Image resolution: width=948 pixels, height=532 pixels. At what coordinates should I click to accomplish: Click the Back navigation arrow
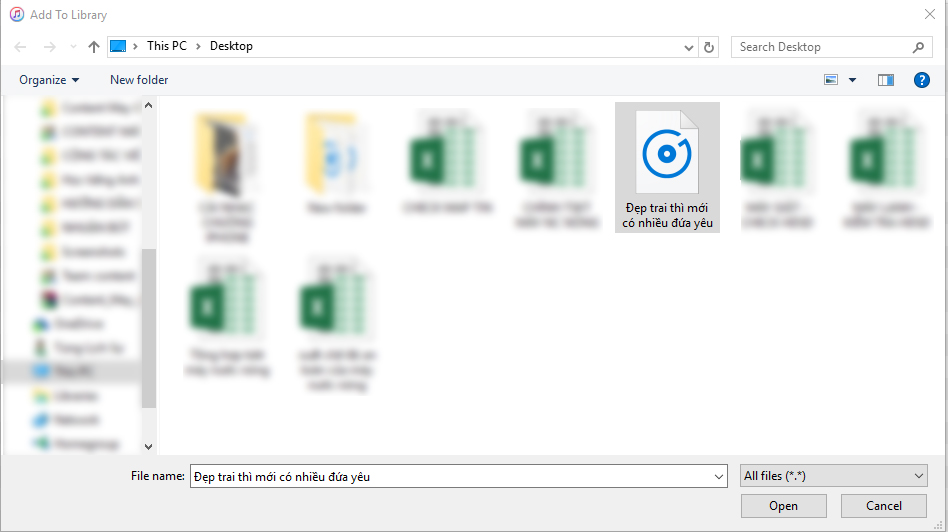coord(22,47)
